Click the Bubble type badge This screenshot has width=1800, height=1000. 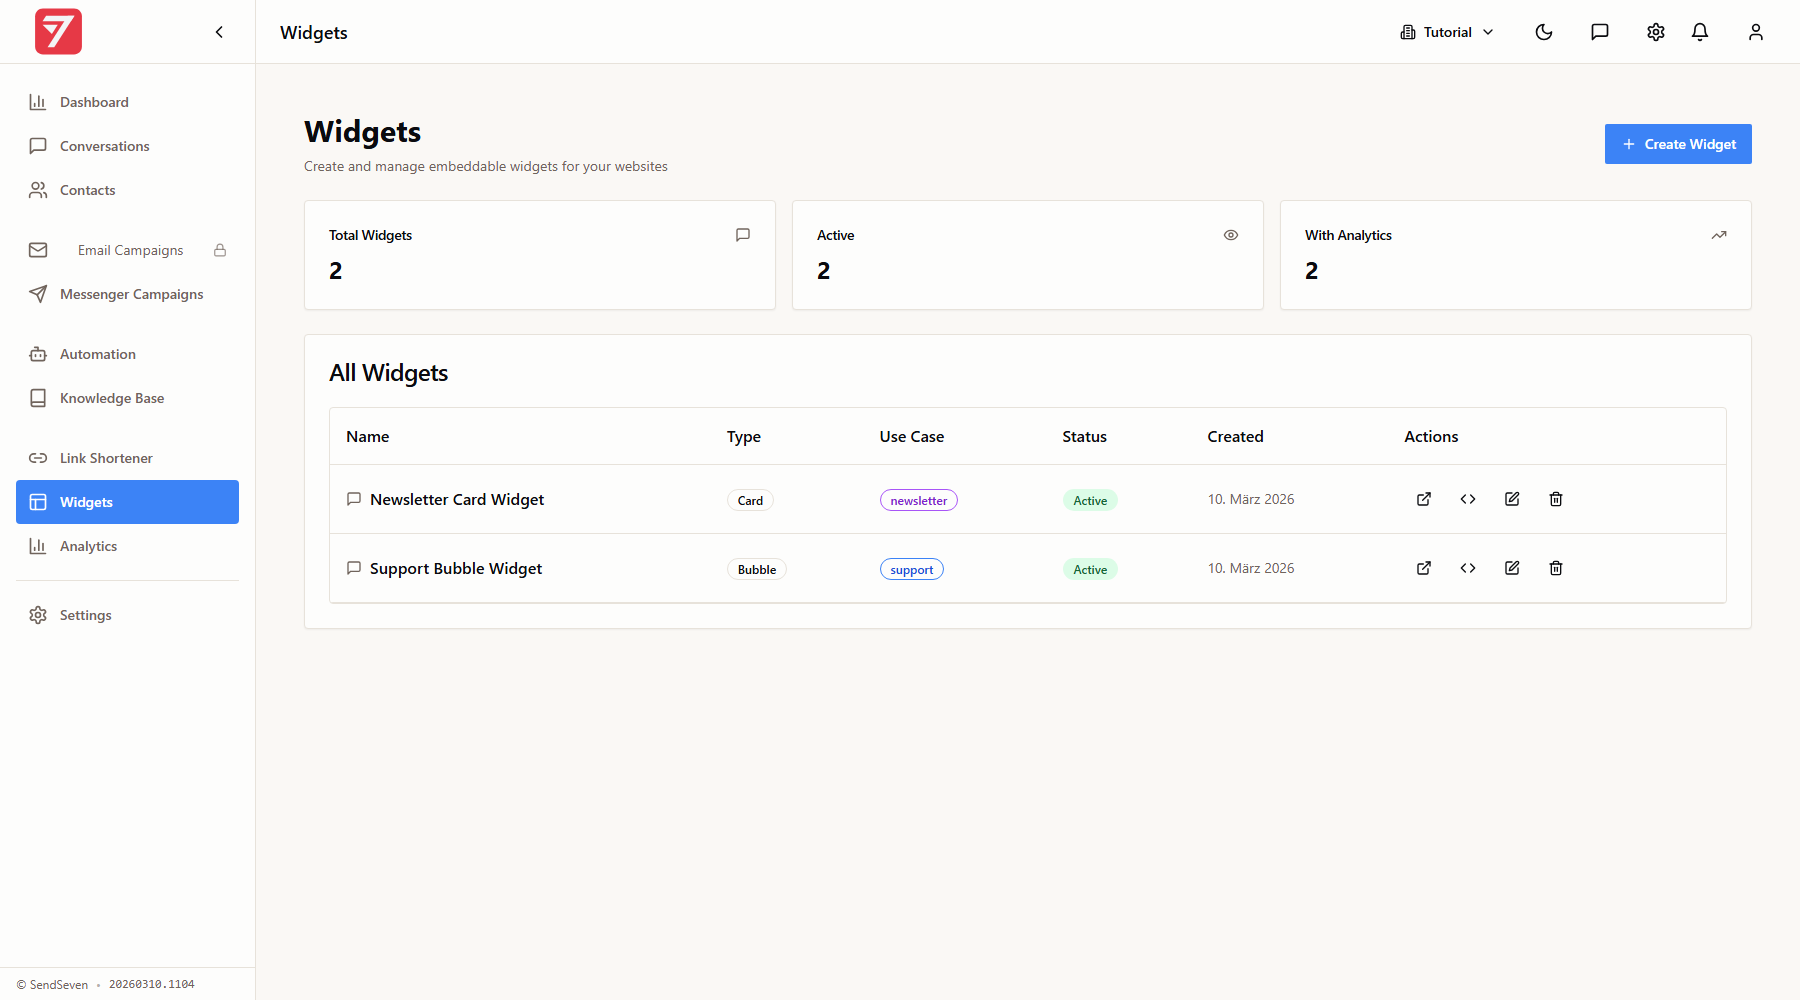(757, 569)
